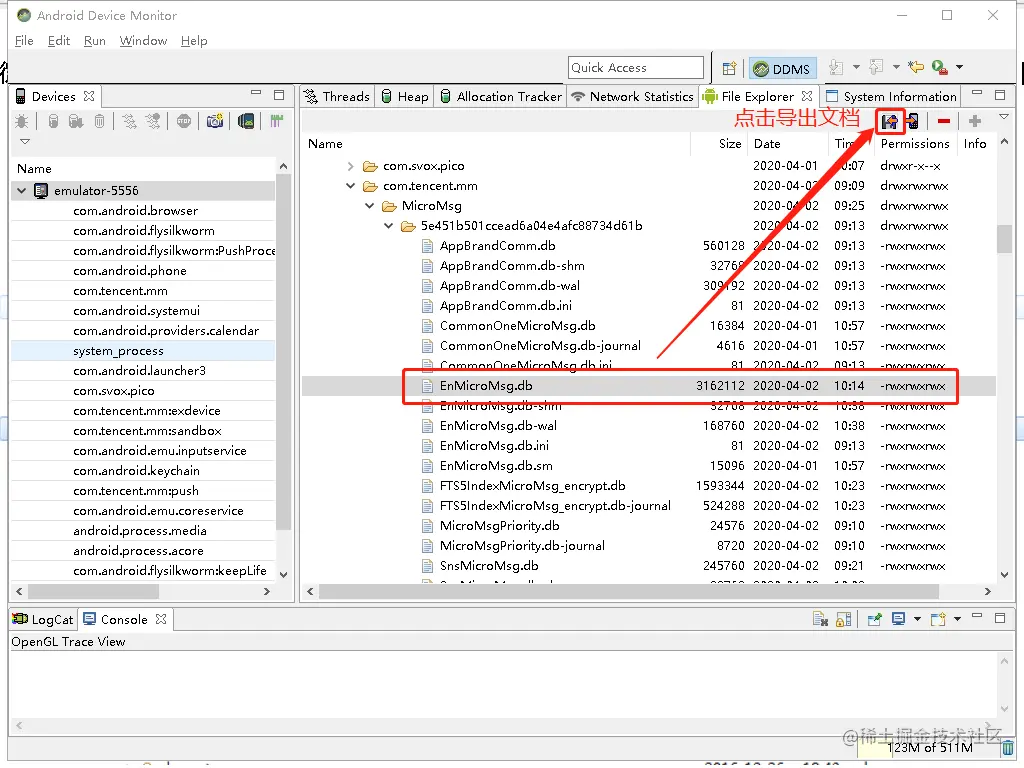The image size is (1024, 768).
Task: Activate the DDMS perspective button
Action: [782, 69]
